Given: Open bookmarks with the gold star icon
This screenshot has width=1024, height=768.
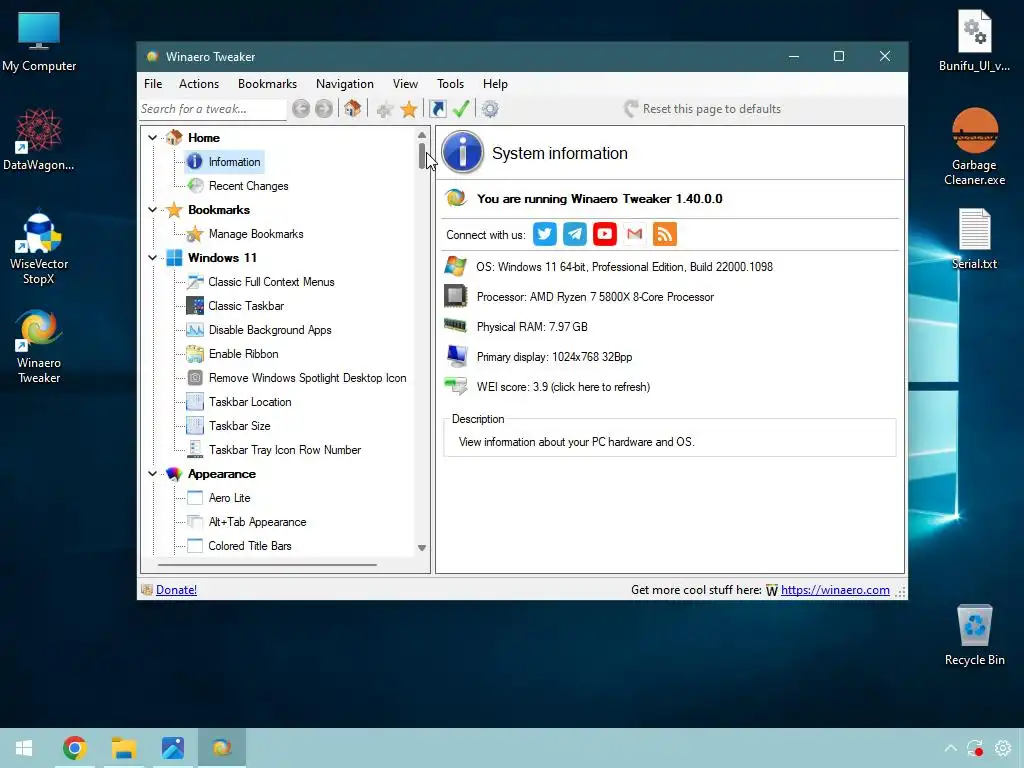Looking at the screenshot, I should (x=409, y=109).
